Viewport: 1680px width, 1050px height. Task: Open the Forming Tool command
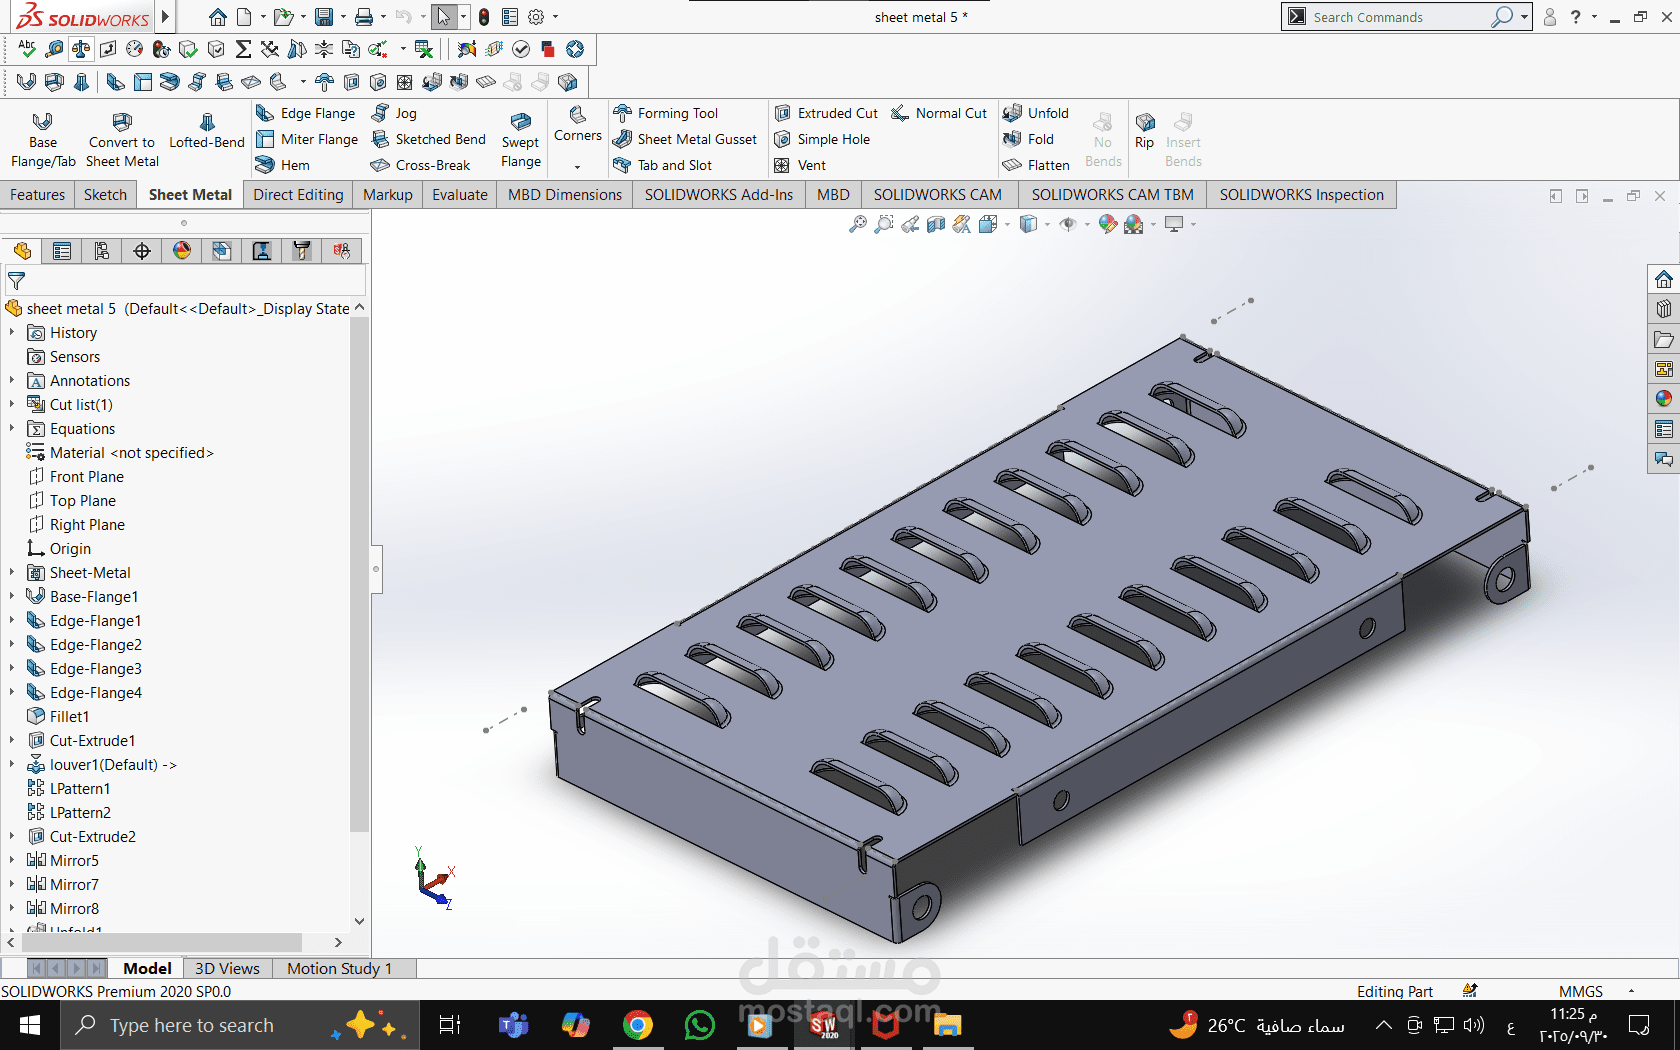pos(666,113)
